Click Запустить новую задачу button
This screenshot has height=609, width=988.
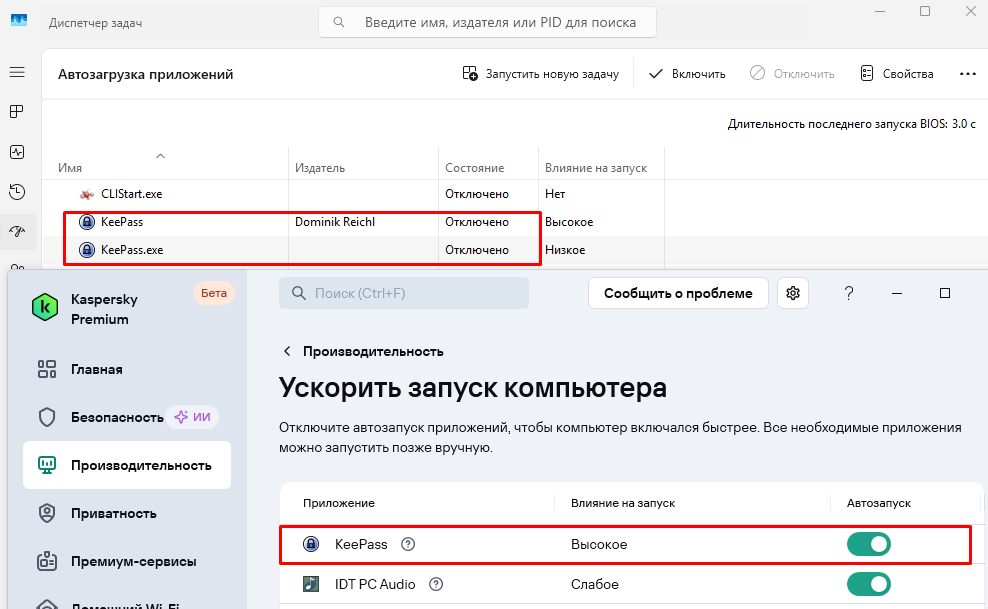tap(541, 74)
